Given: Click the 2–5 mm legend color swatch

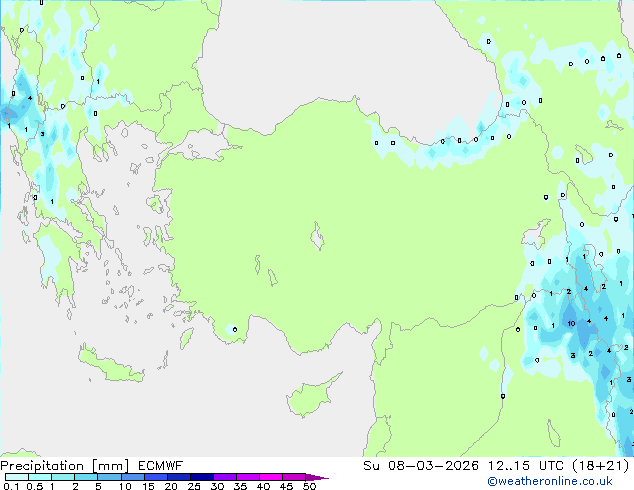Looking at the screenshot, I should click(86, 477).
